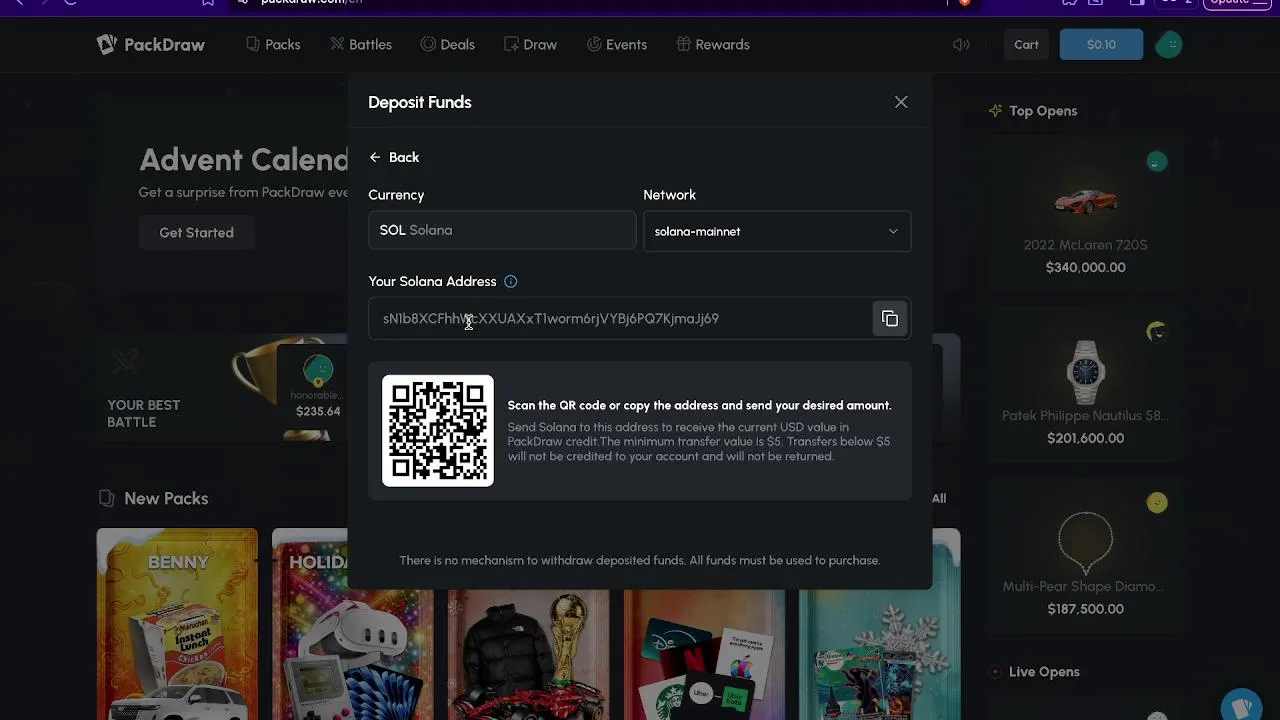This screenshot has width=1280, height=720.
Task: Click avatar on Multi-Pear Diamond card
Action: (1157, 502)
